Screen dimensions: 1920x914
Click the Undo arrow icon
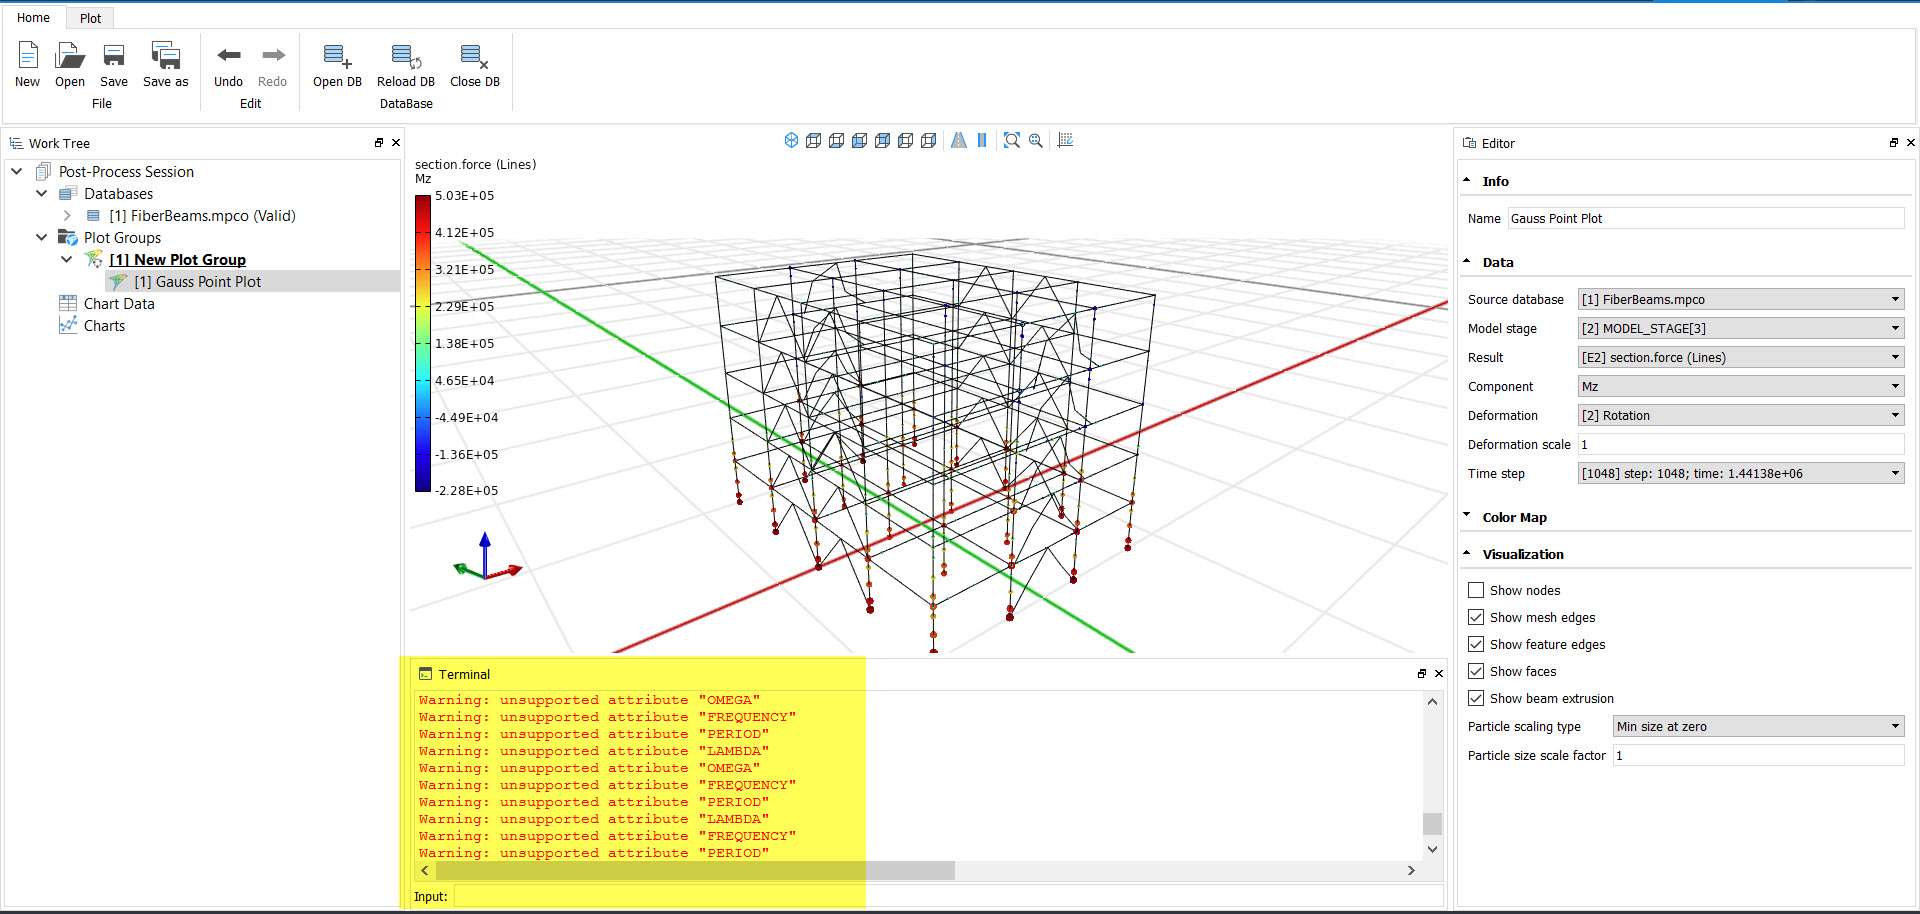click(x=229, y=55)
